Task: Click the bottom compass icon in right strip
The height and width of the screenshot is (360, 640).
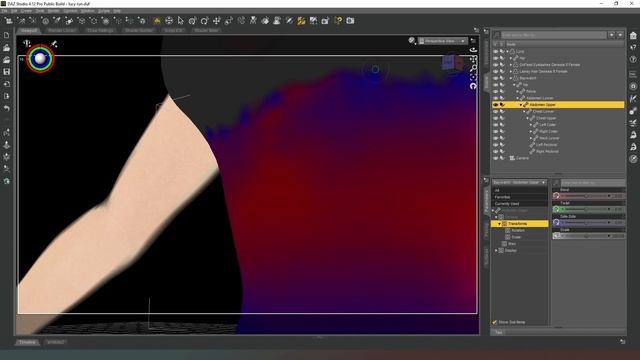Action: (633, 159)
